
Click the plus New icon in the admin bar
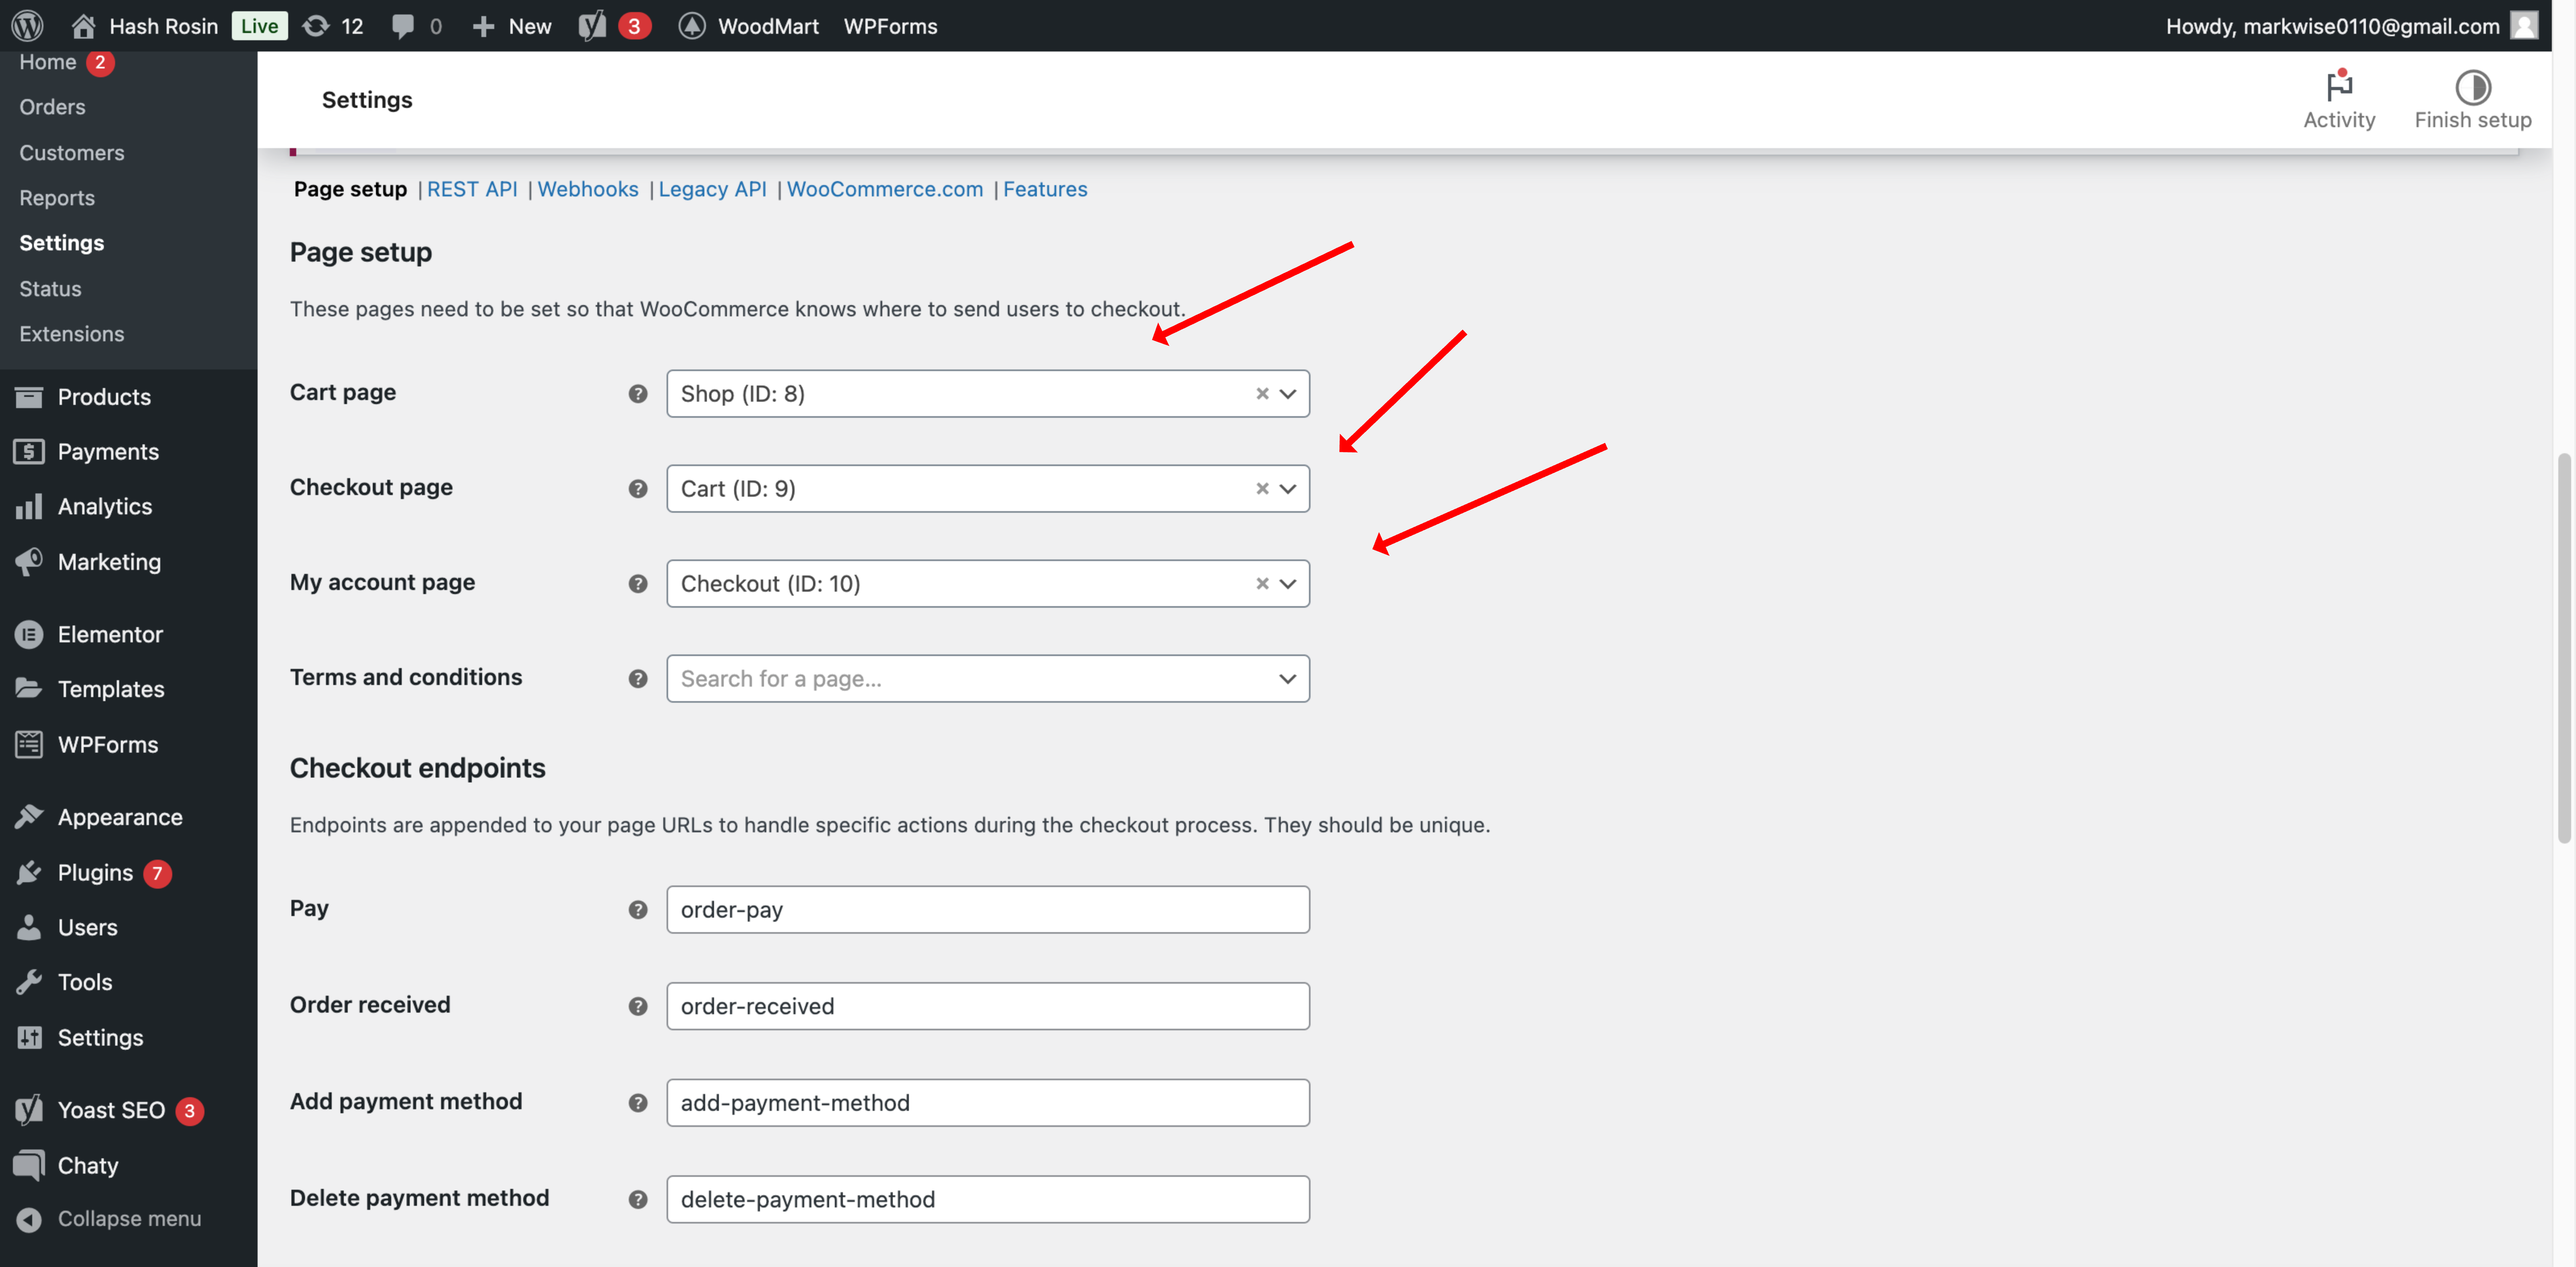[483, 26]
